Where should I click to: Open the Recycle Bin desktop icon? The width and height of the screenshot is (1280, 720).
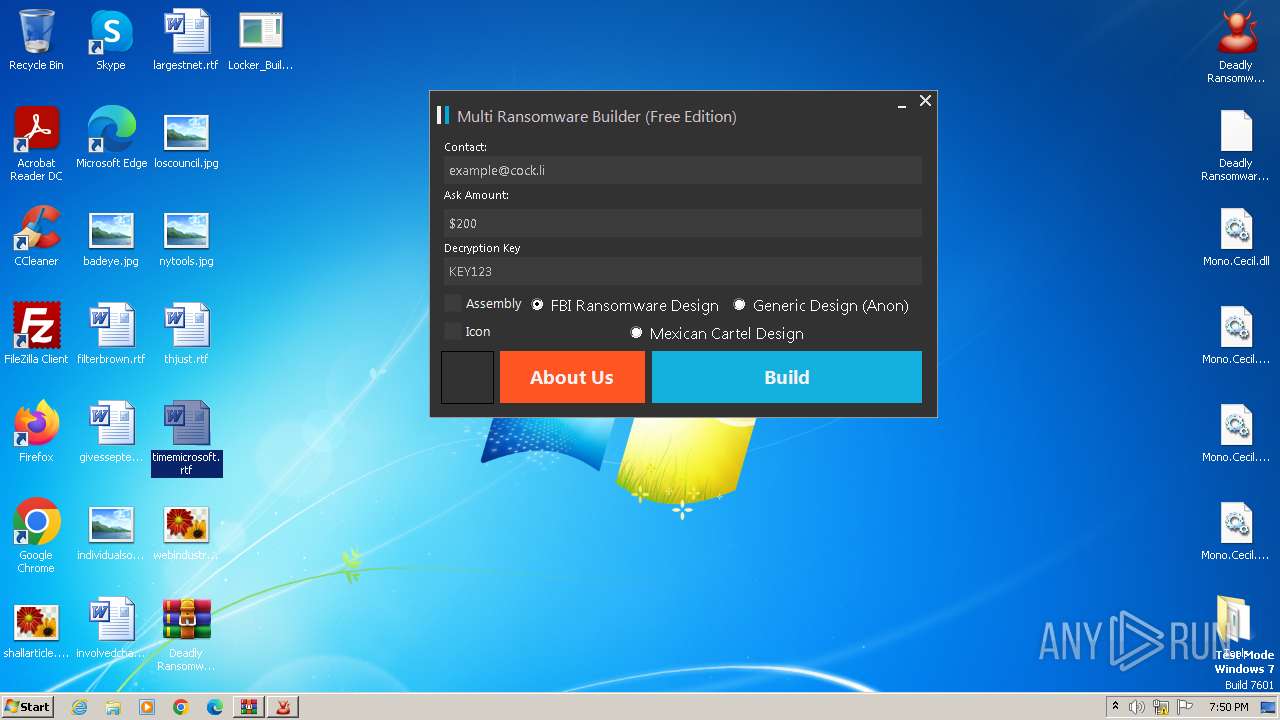[36, 40]
